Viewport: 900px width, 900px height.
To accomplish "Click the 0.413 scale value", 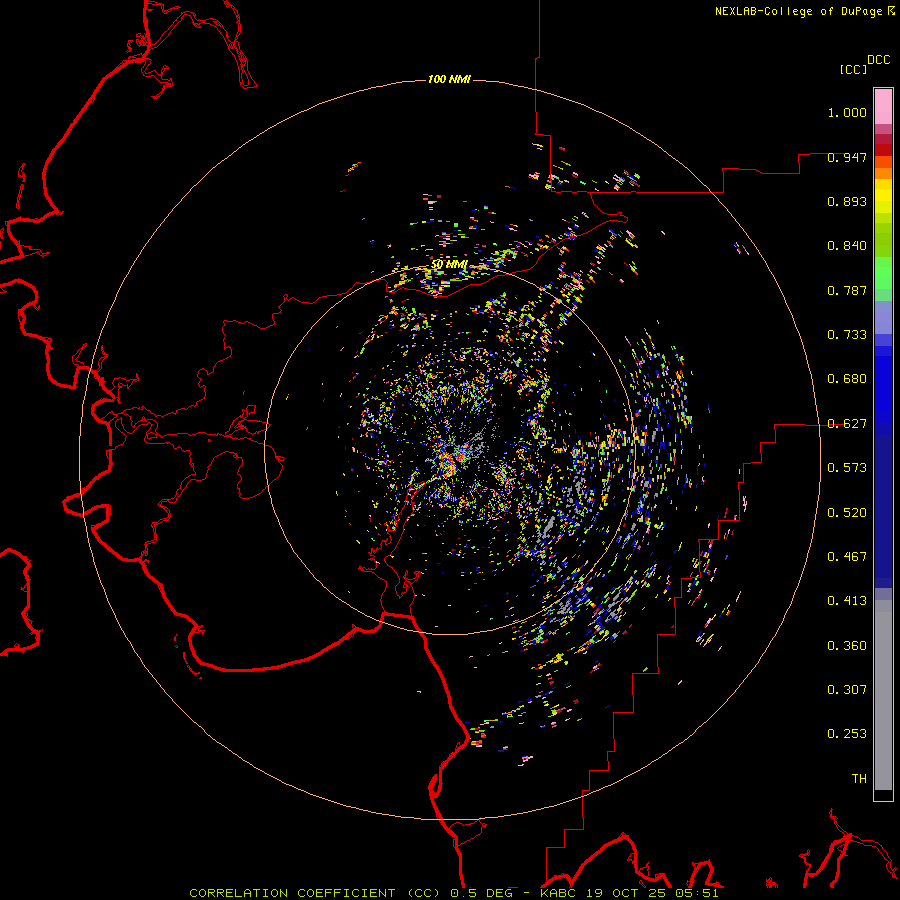I will (x=847, y=601).
